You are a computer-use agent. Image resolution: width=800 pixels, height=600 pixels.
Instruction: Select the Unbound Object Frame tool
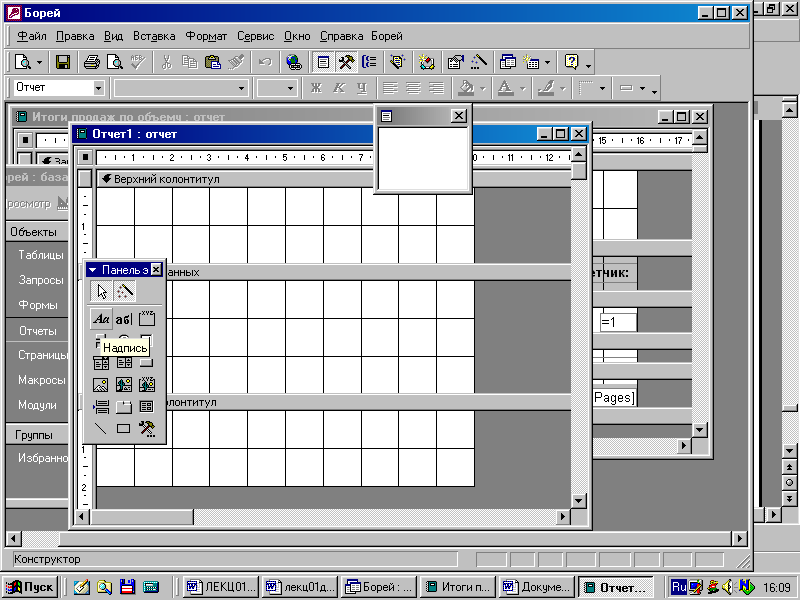click(124, 385)
